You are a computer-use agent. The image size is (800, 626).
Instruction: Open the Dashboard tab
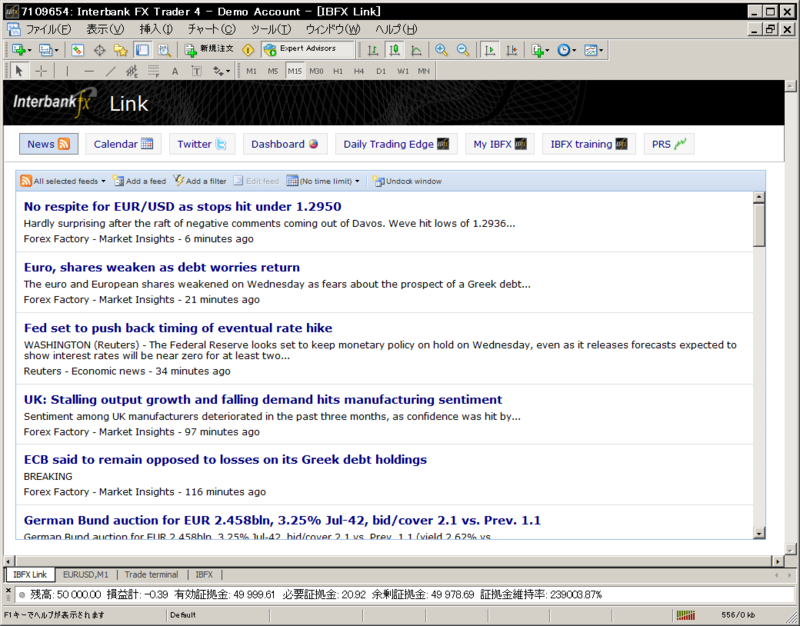[x=285, y=144]
